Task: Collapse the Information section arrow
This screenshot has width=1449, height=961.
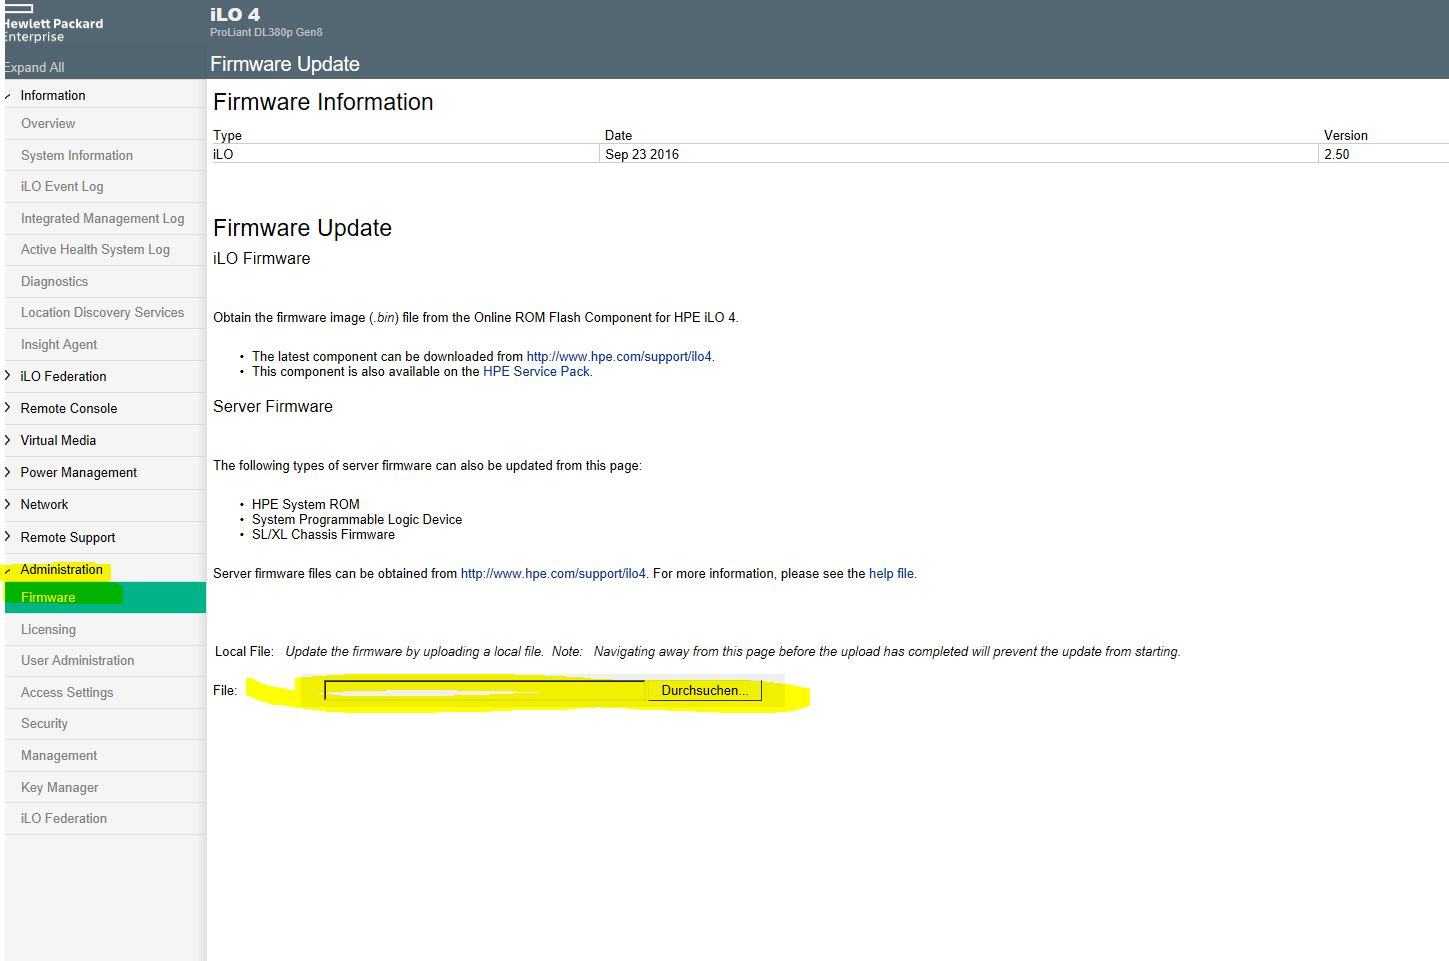Action: pos(8,96)
